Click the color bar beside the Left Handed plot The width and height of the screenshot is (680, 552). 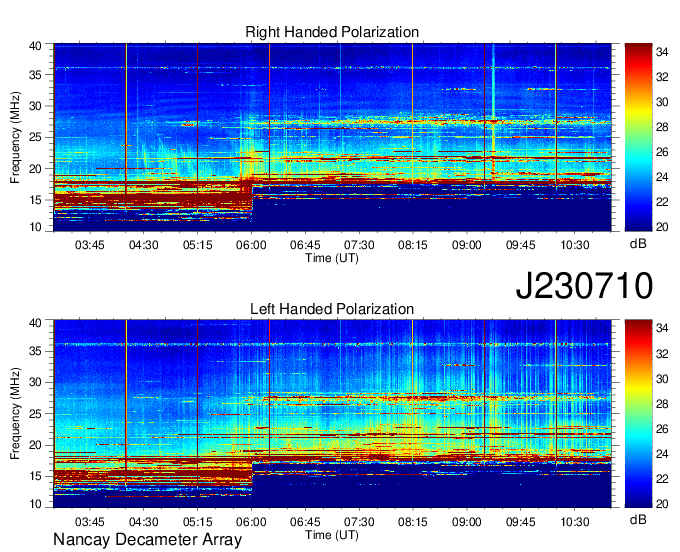(x=638, y=414)
